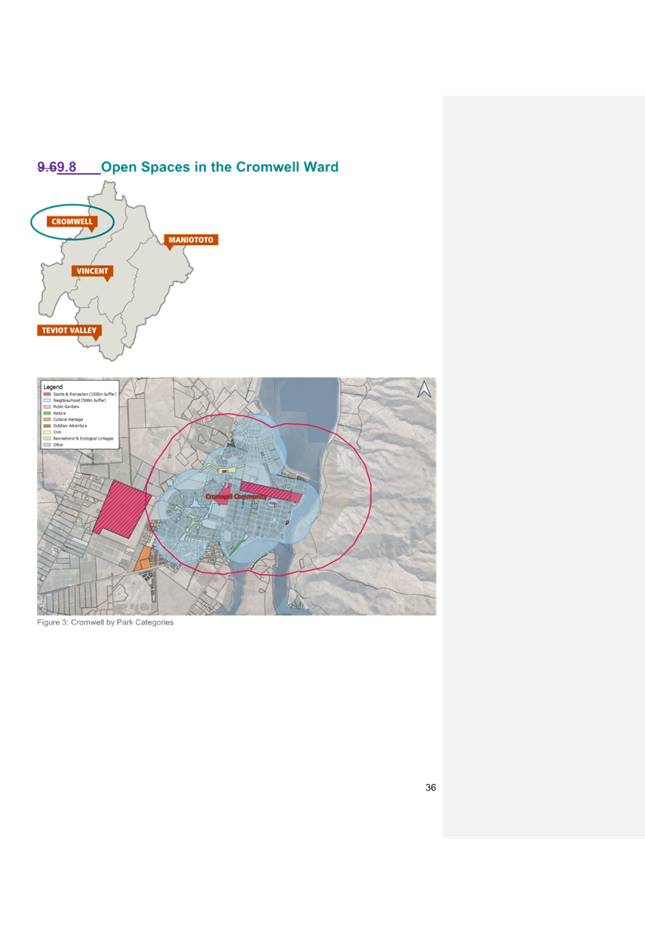This screenshot has height=934, width=645.
Task: Click the Nature legend swatch
Action: point(47,413)
